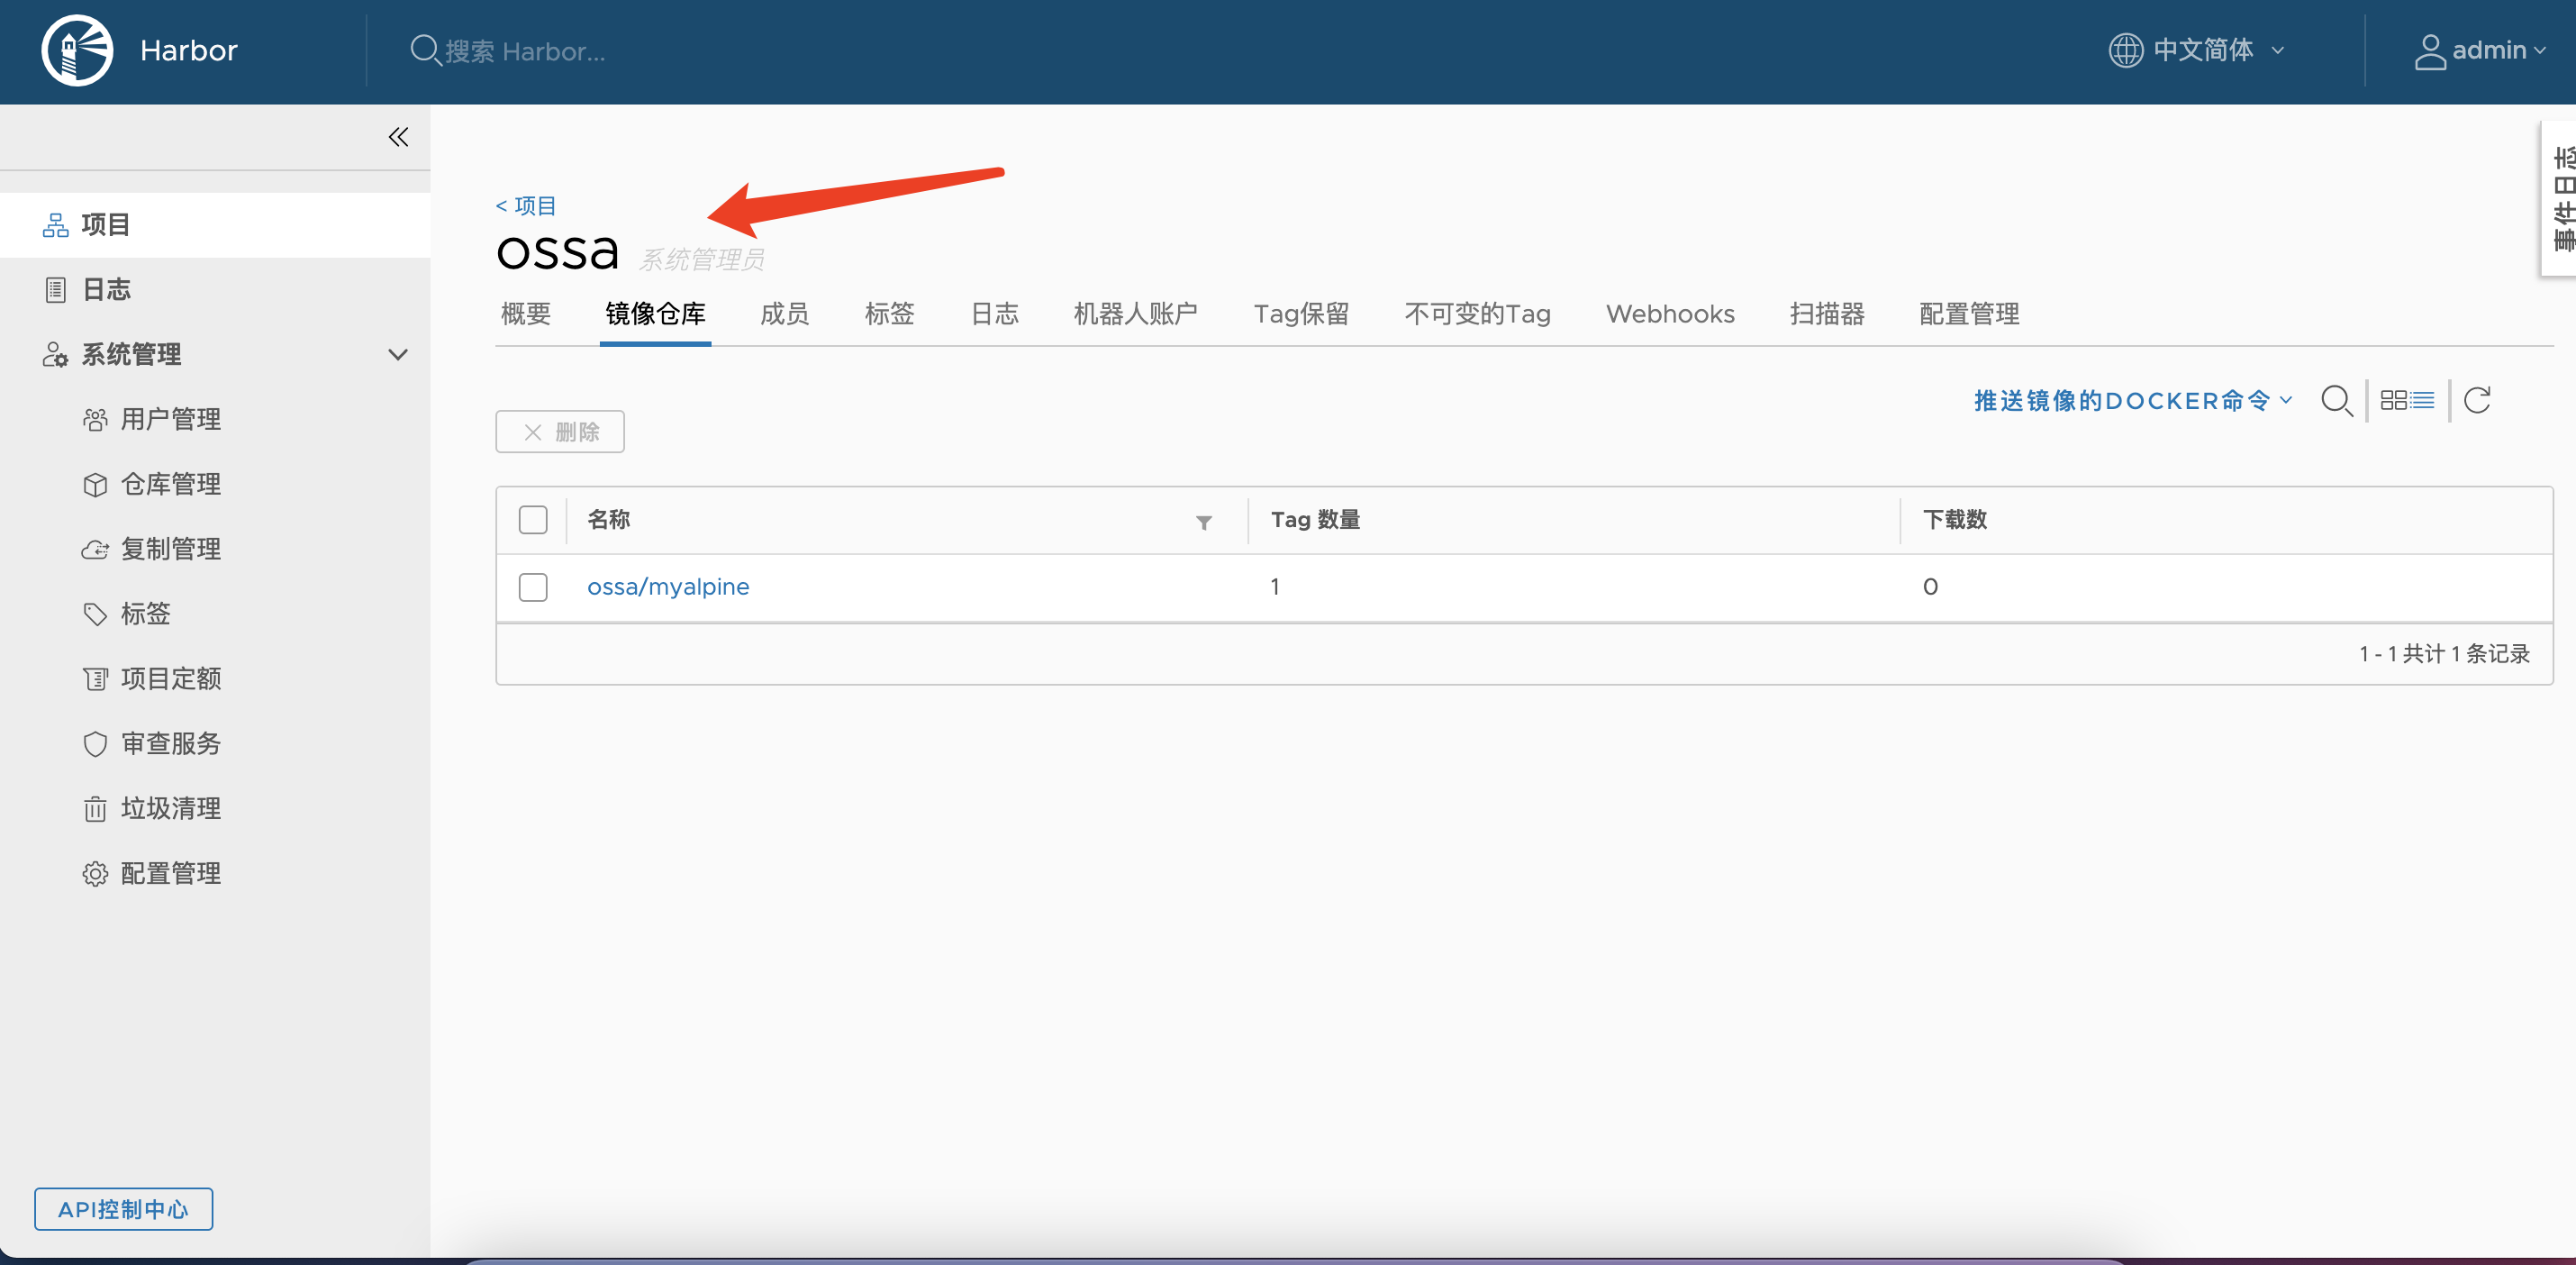The image size is (2576, 1265).
Task: Click the Harbor title text
Action: coord(189,50)
